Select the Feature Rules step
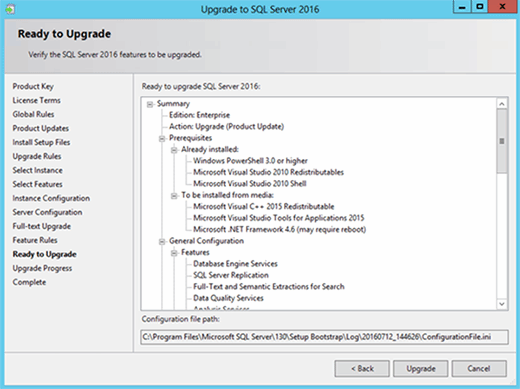The width and height of the screenshot is (520, 389). click(x=35, y=240)
